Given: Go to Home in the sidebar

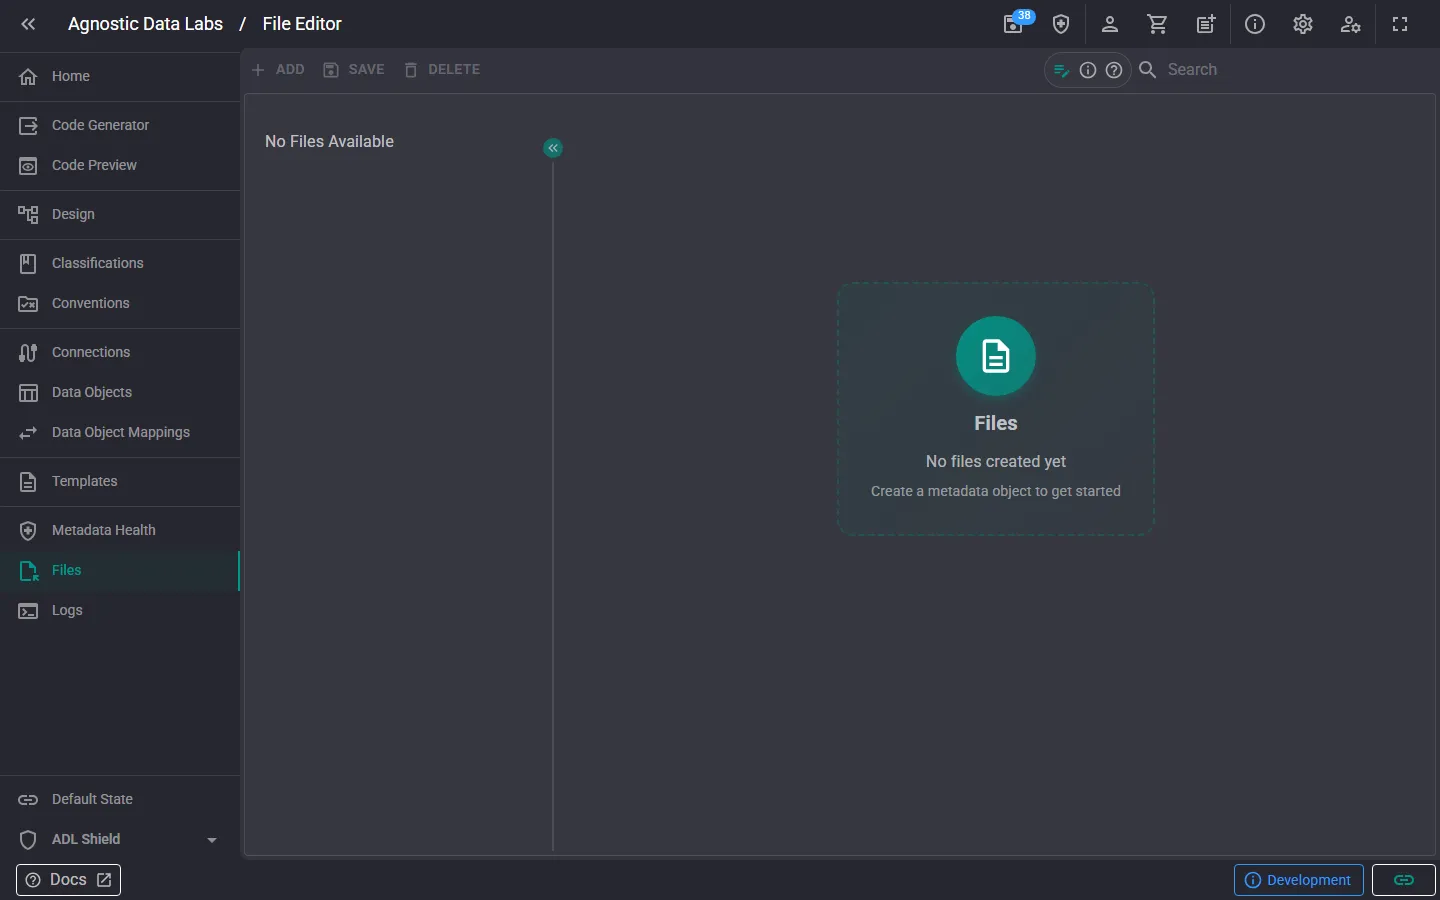Looking at the screenshot, I should (x=120, y=76).
